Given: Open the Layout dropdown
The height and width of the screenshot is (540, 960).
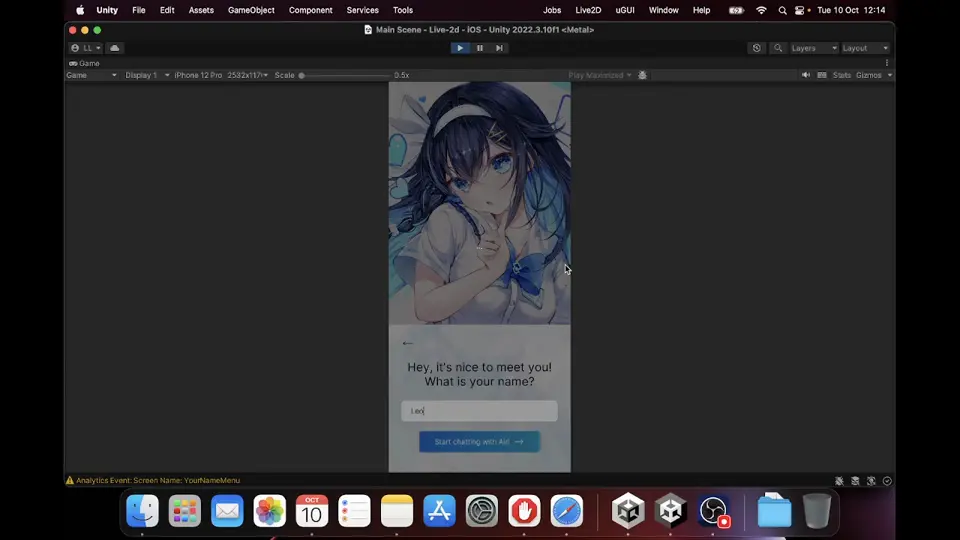Looking at the screenshot, I should [864, 48].
